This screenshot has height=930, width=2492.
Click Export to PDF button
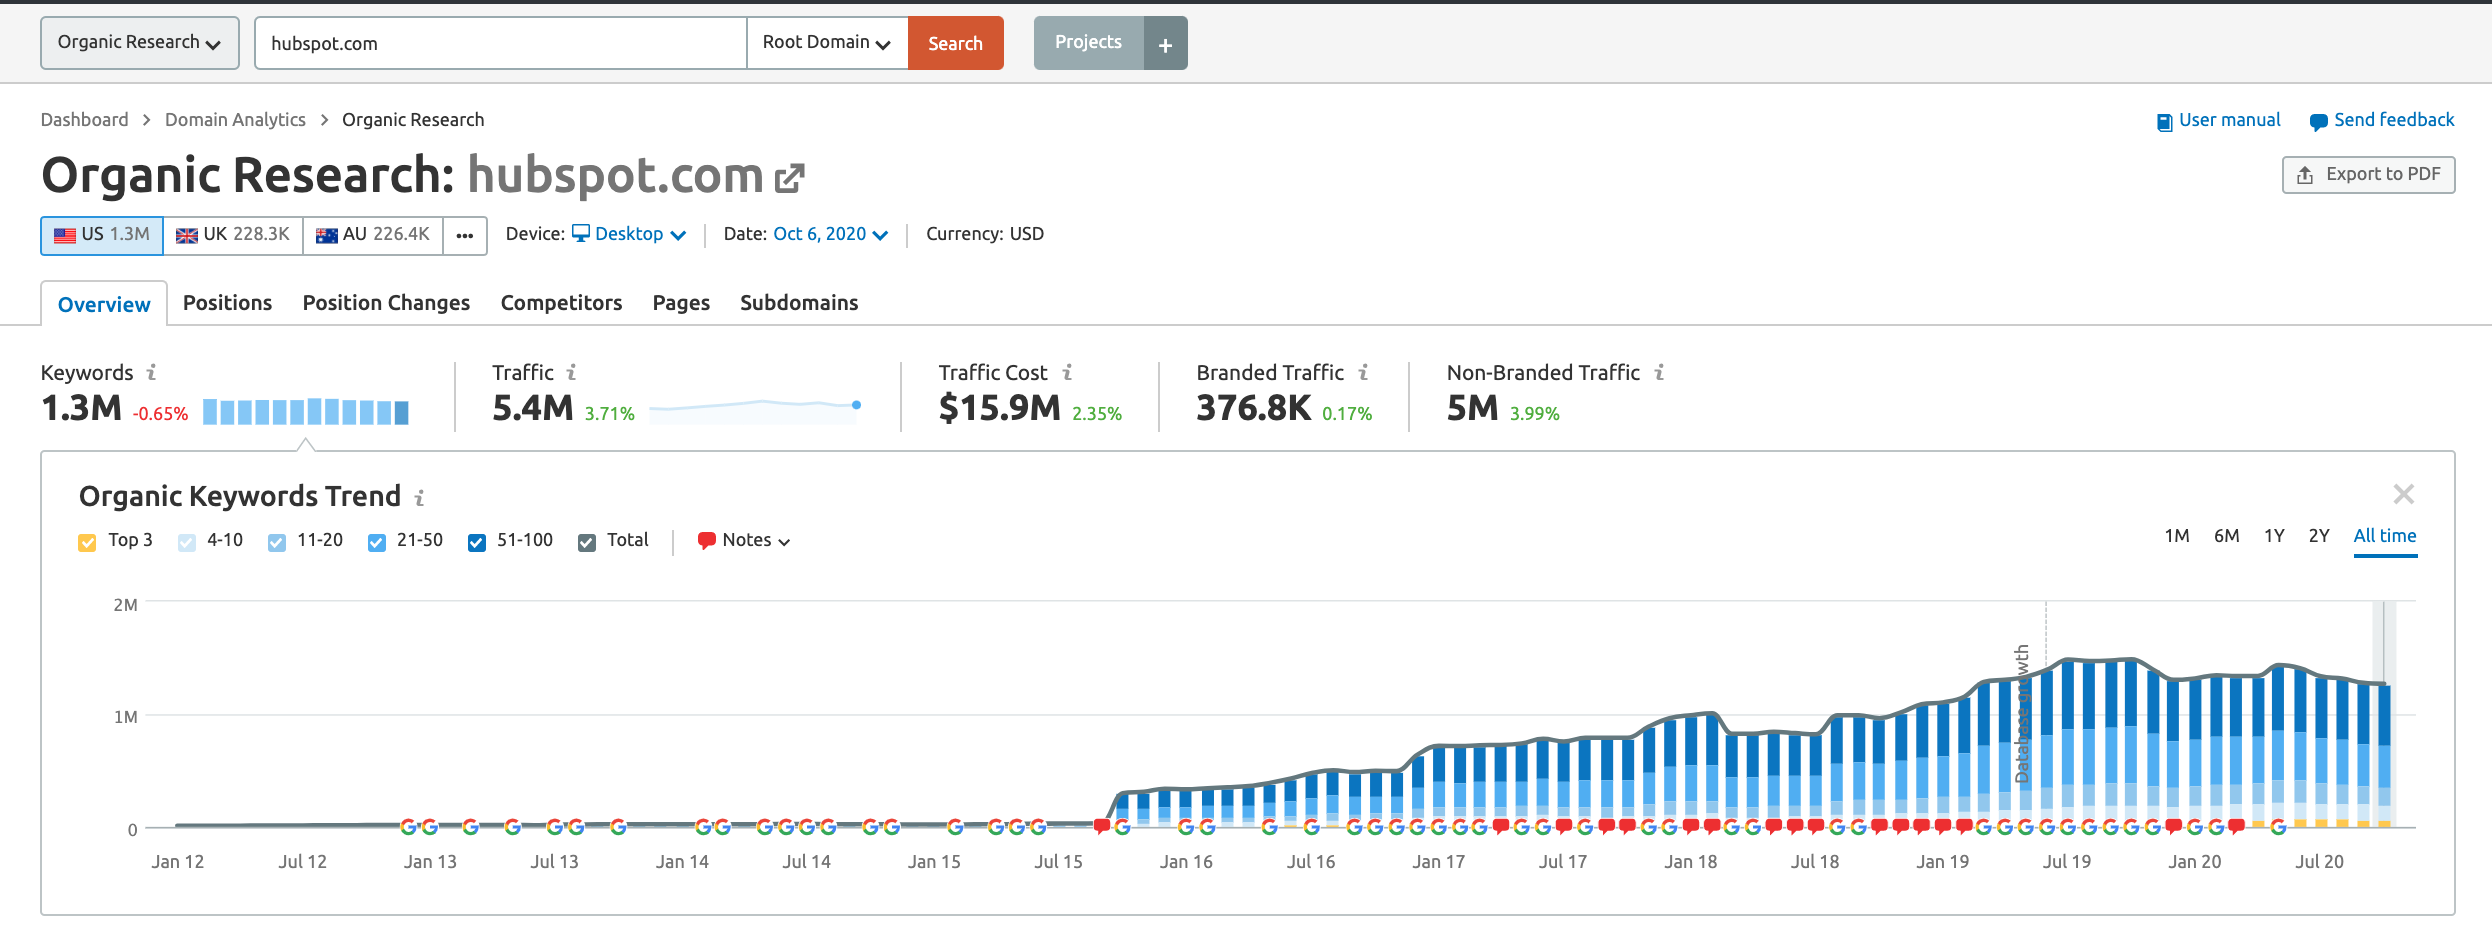[x=2368, y=175]
